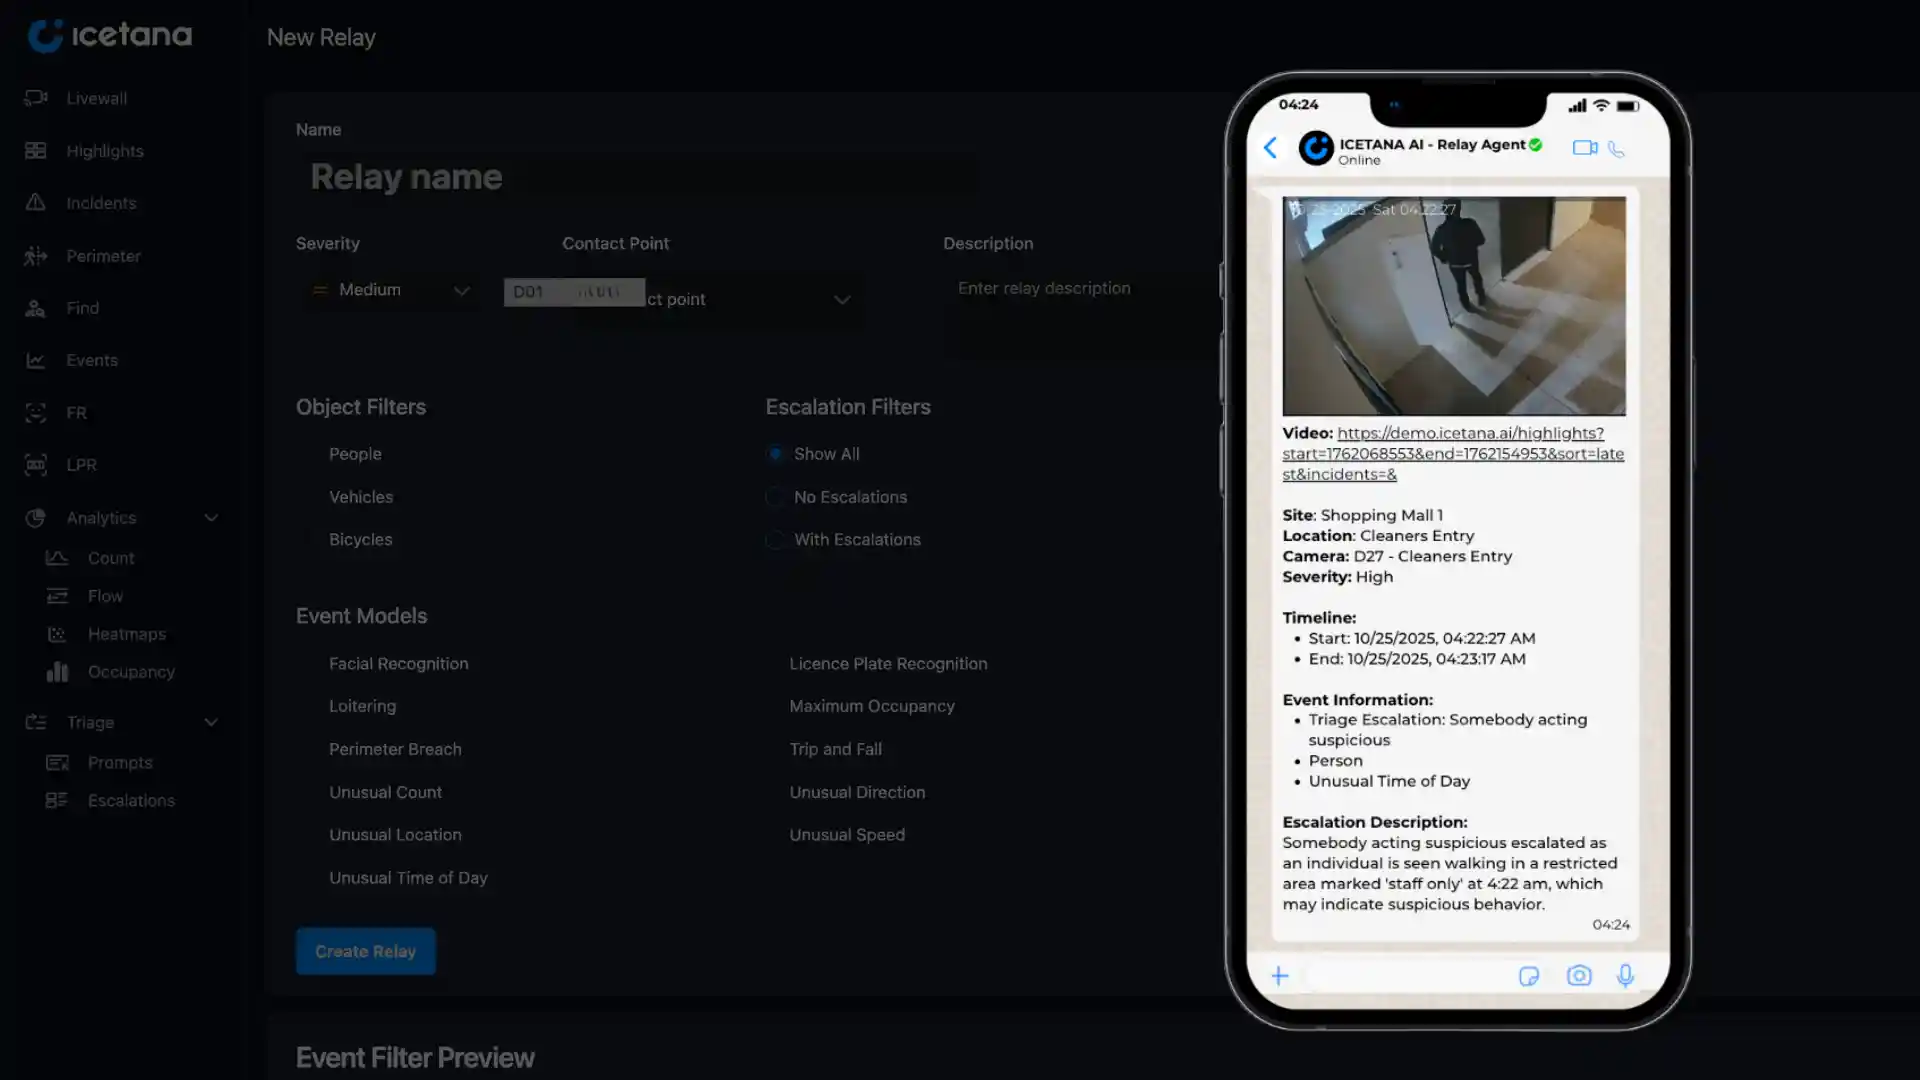Click the Escalations list icon
This screenshot has height=1080, width=1920.
coord(57,800)
